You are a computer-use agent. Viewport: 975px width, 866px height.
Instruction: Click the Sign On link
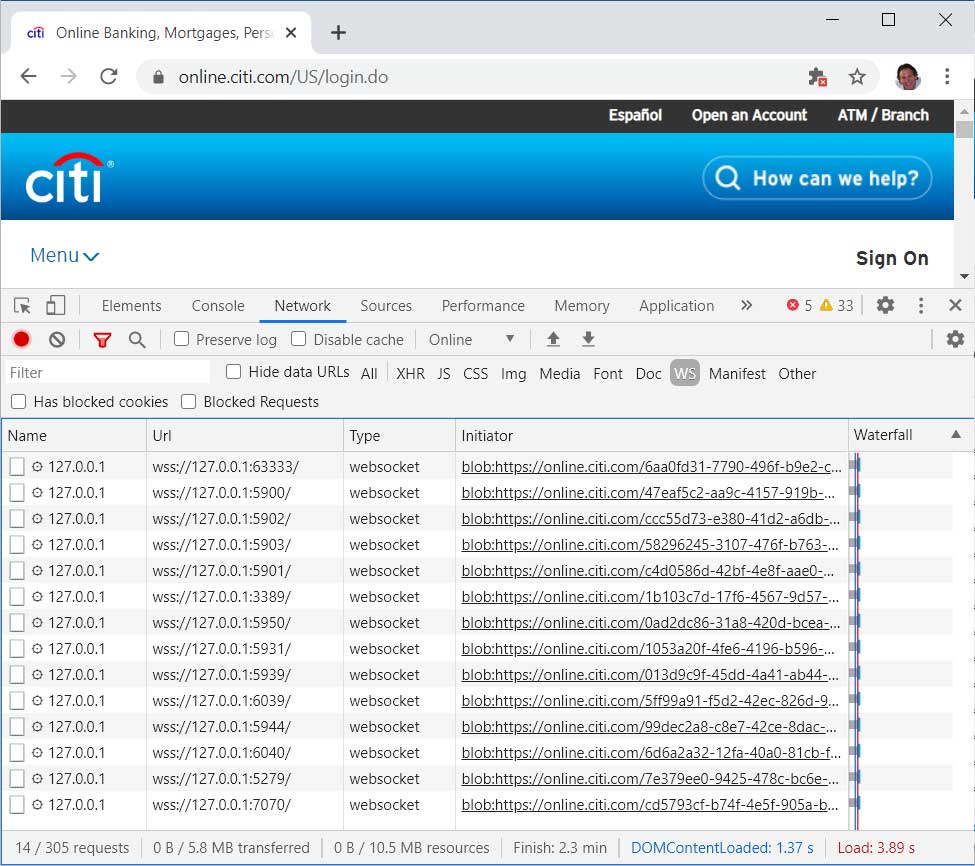coord(892,258)
